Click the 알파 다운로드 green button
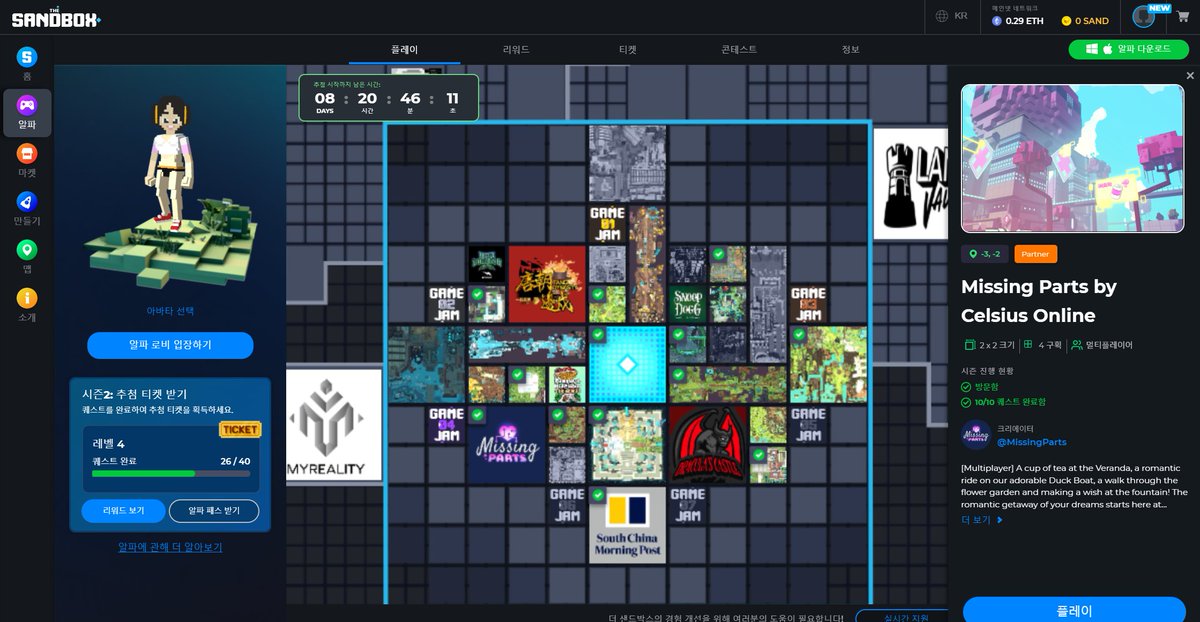This screenshot has height=622, width=1200. [1127, 49]
